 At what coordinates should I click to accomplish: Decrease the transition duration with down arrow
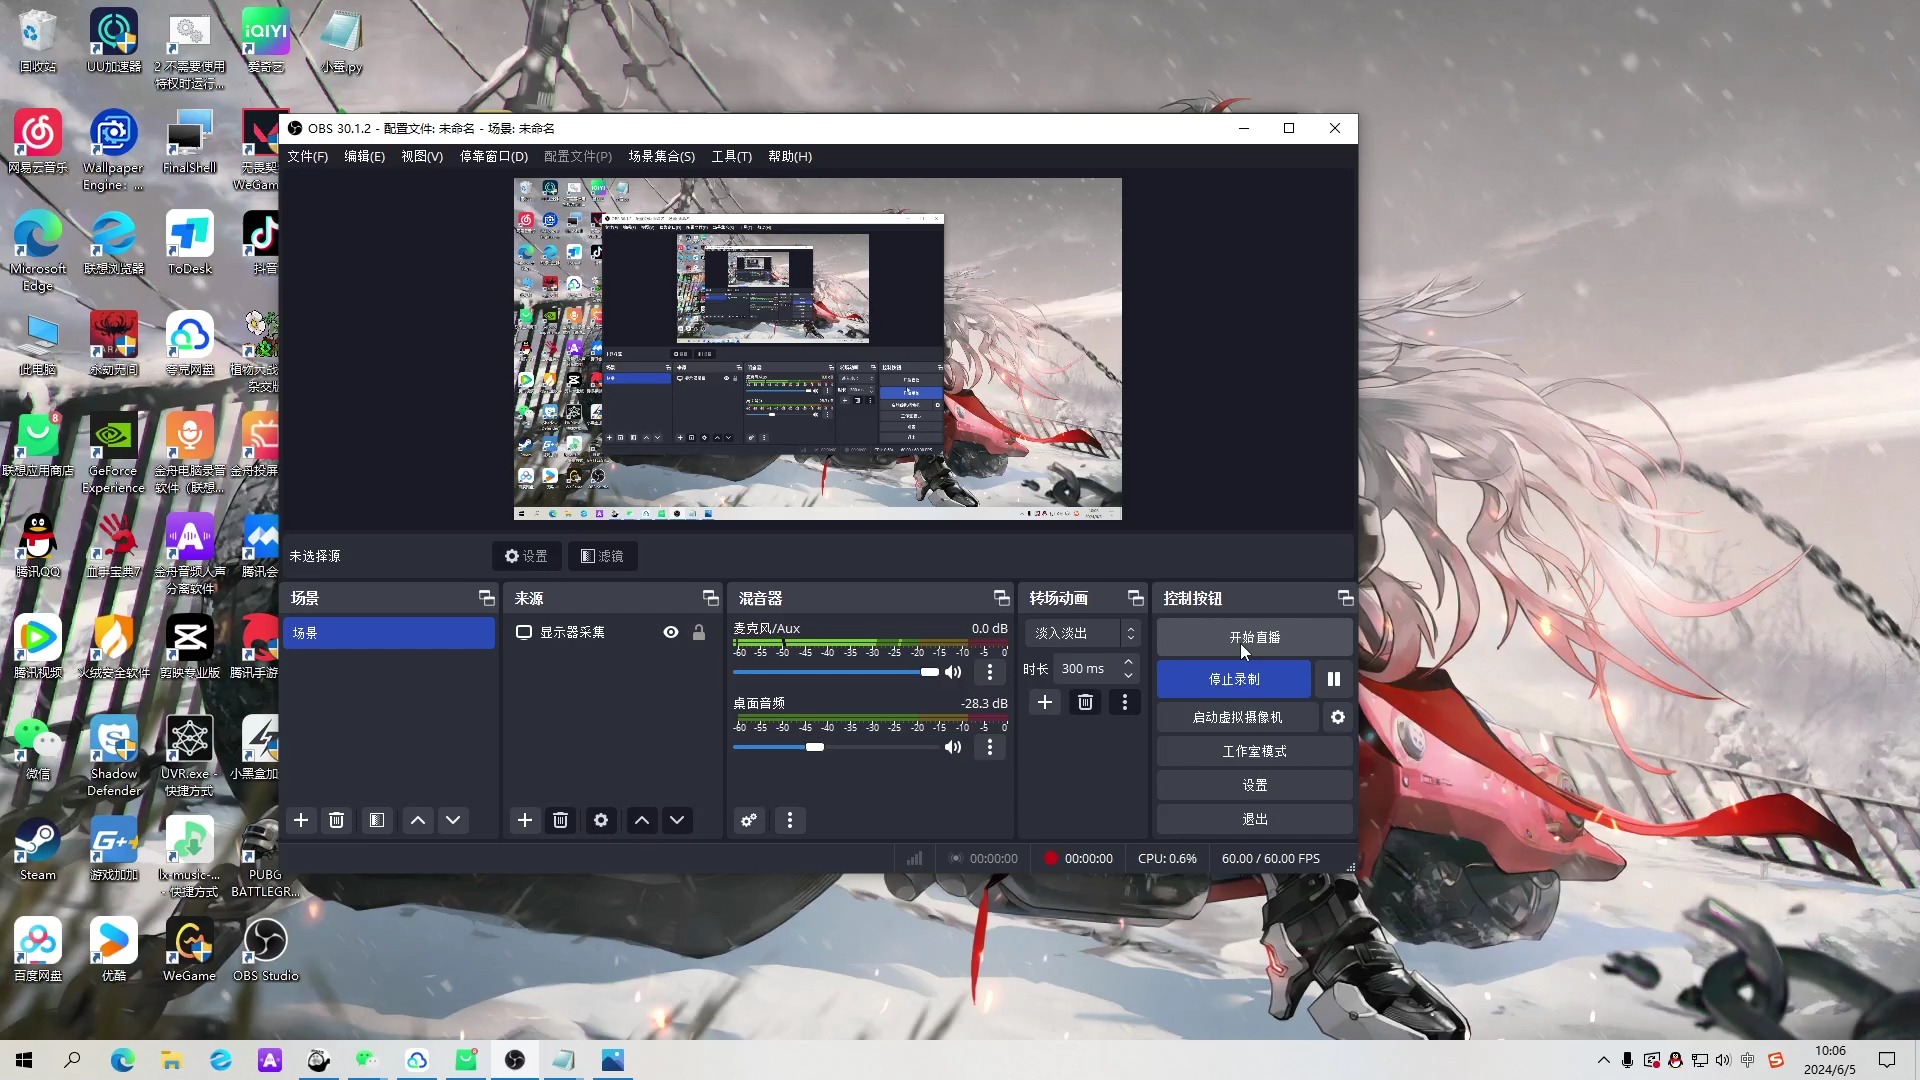1128,676
